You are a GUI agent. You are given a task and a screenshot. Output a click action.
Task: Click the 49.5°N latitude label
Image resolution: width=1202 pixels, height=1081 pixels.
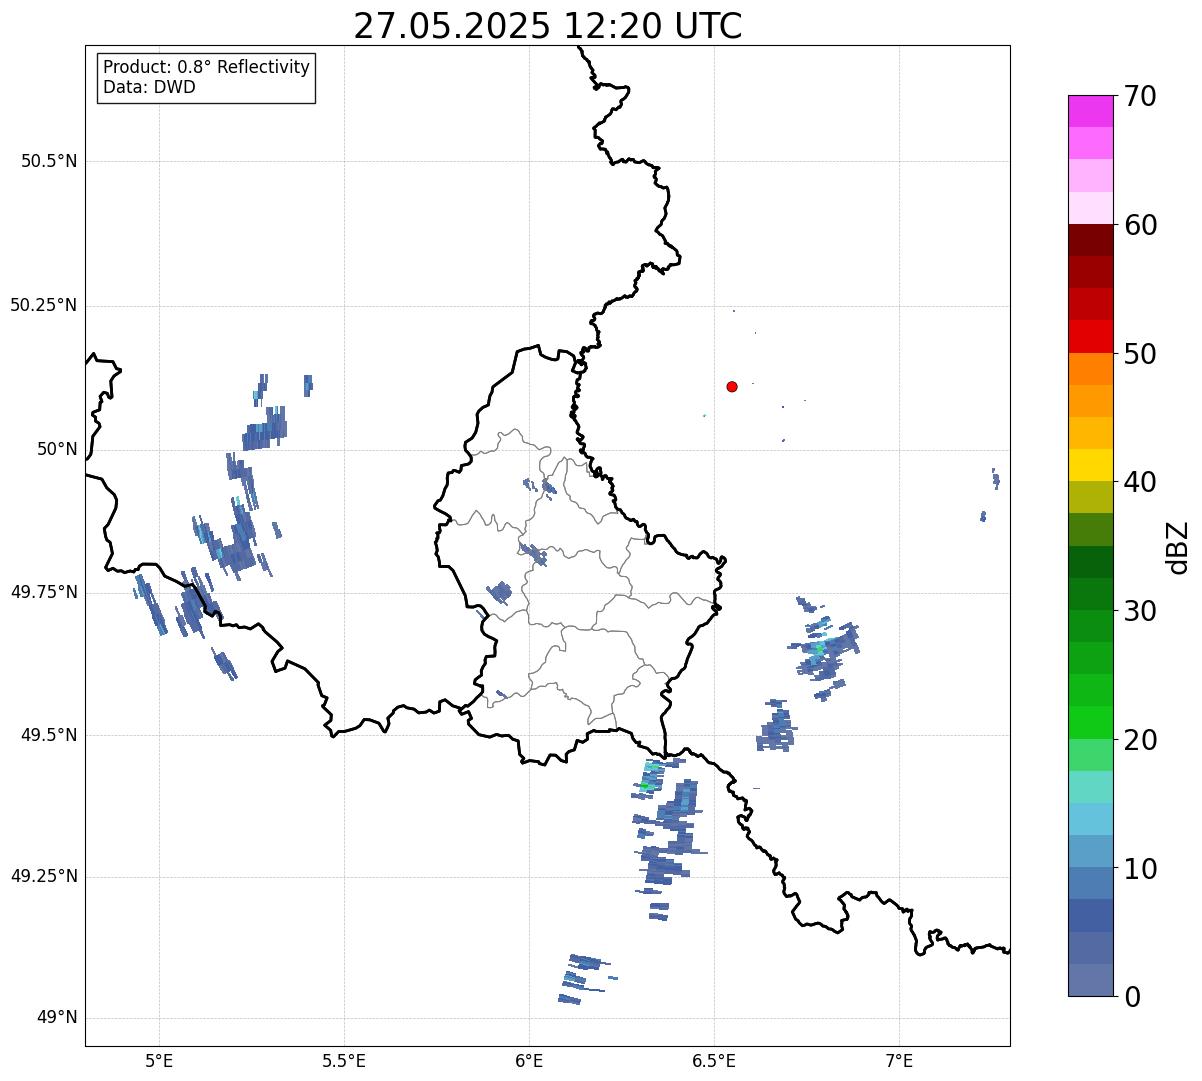(49, 735)
